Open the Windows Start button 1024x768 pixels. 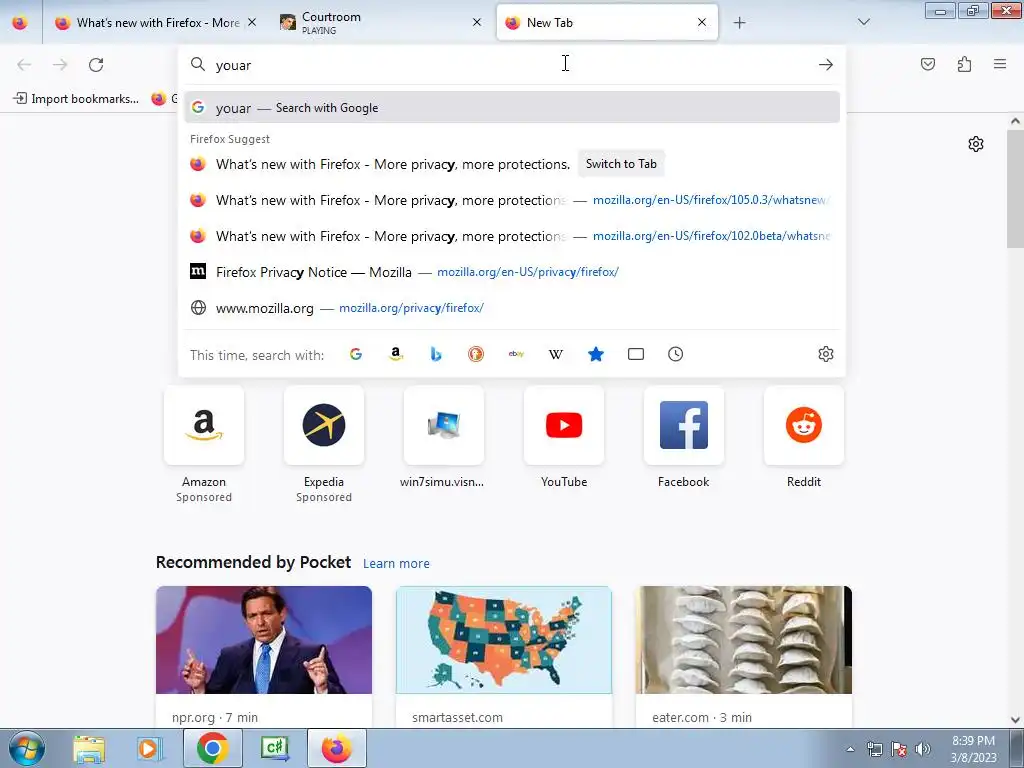click(x=27, y=748)
